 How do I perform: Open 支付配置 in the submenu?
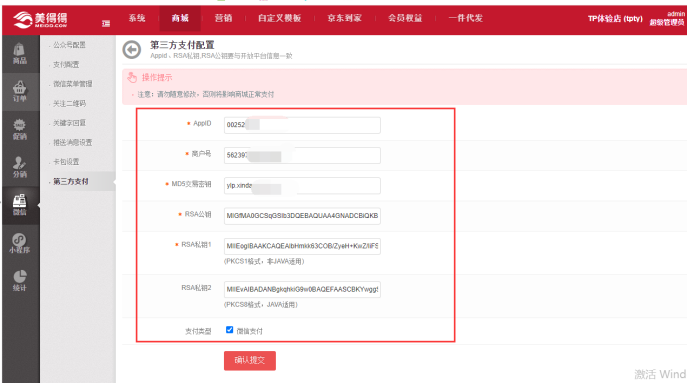(66, 64)
